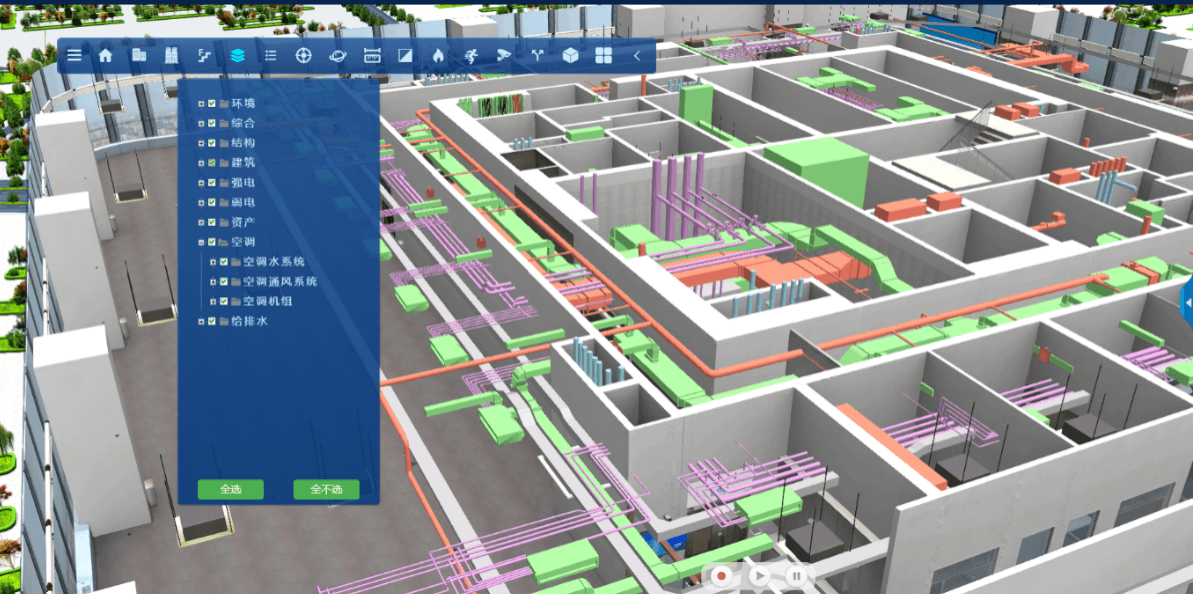Expand the 空调水系统 tree node

[214, 262]
